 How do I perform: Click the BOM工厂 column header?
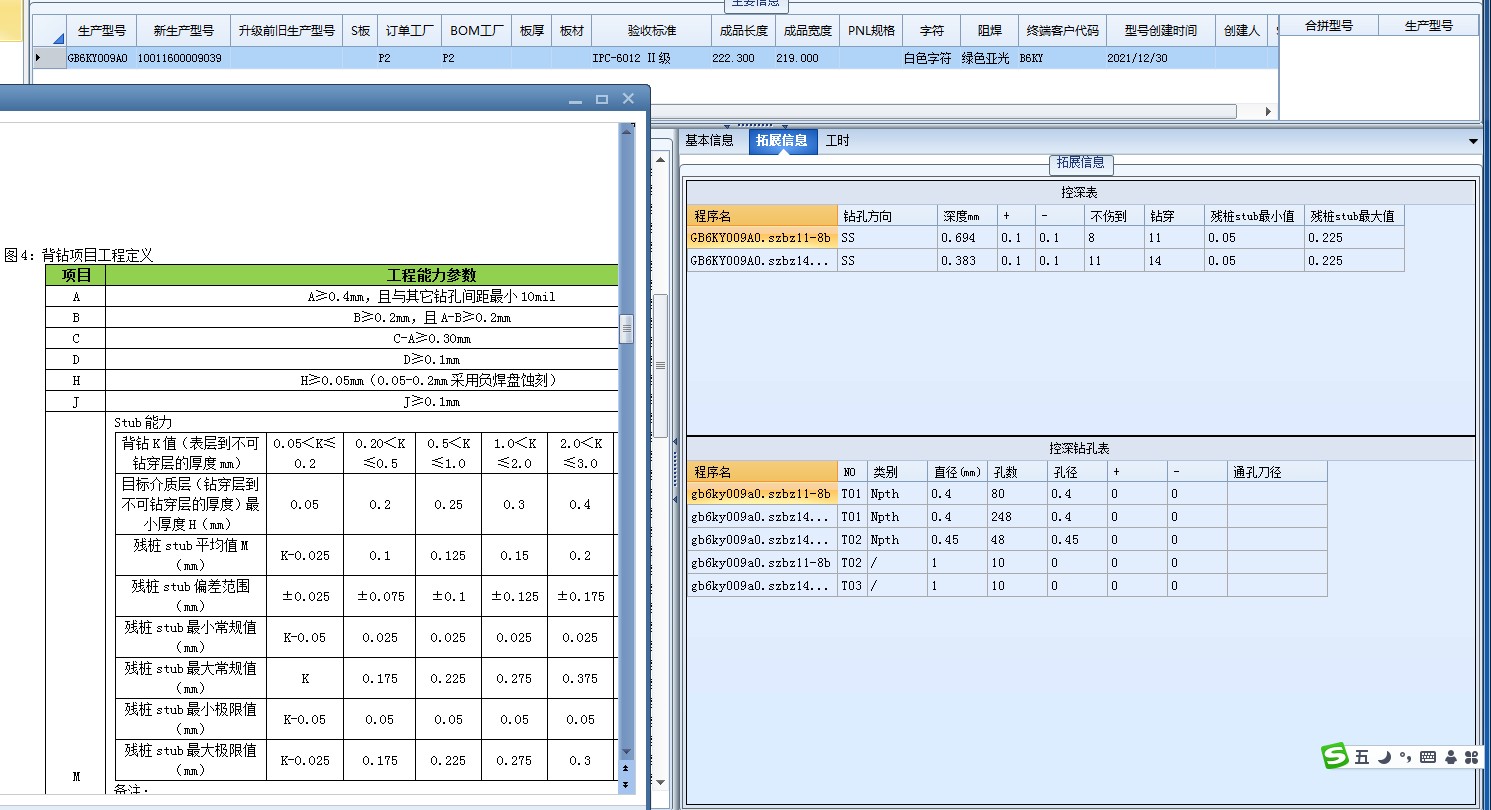pyautogui.click(x=477, y=31)
